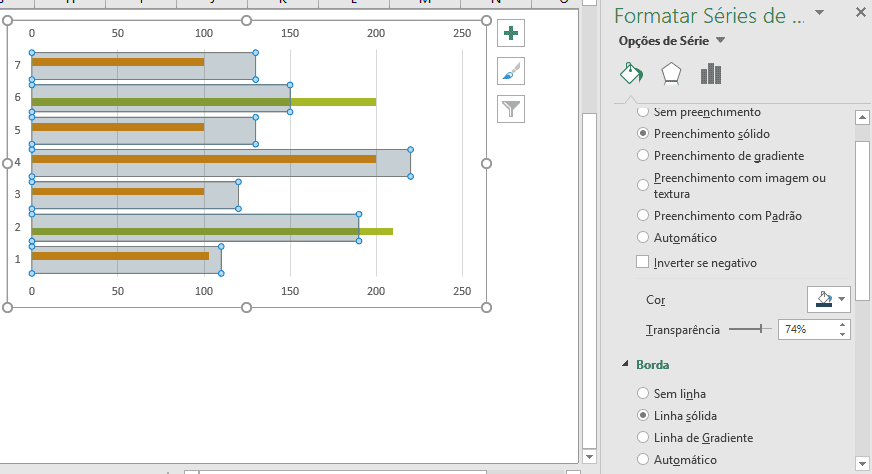The height and width of the screenshot is (474, 872).
Task: Select the green bar of category 2
Action: point(212,231)
